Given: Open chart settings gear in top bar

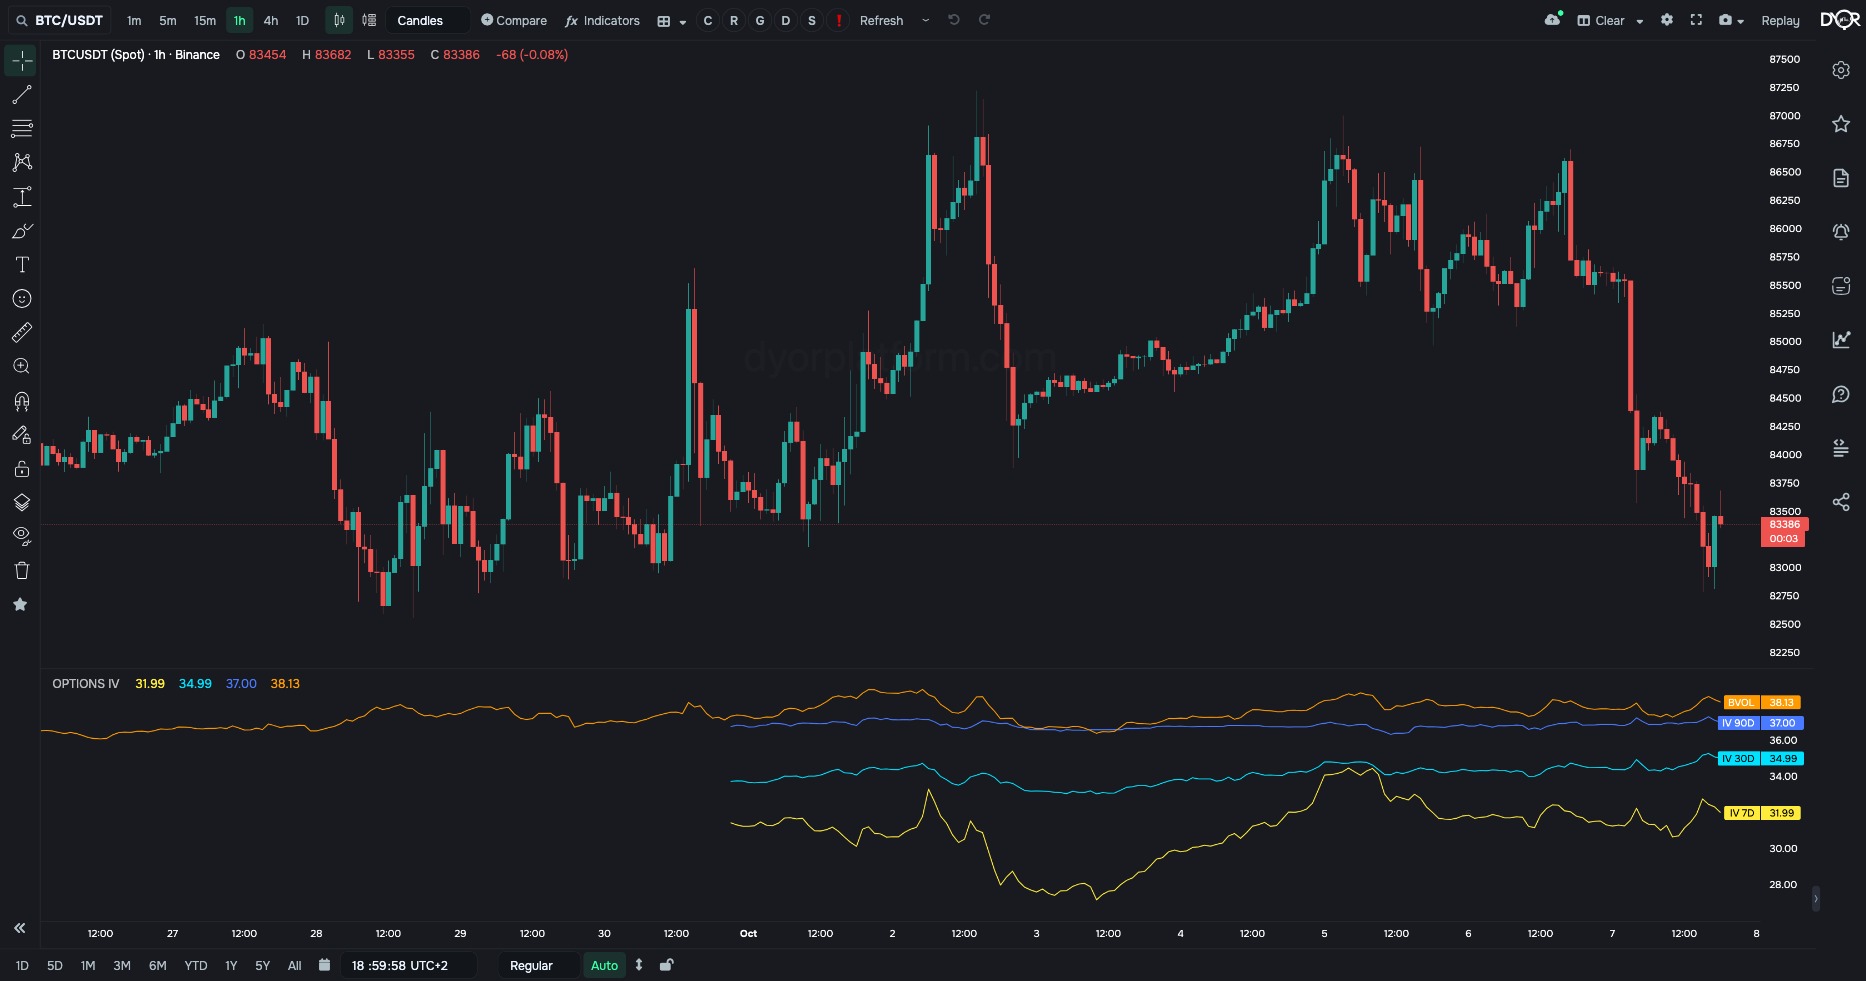Looking at the screenshot, I should [x=1667, y=20].
